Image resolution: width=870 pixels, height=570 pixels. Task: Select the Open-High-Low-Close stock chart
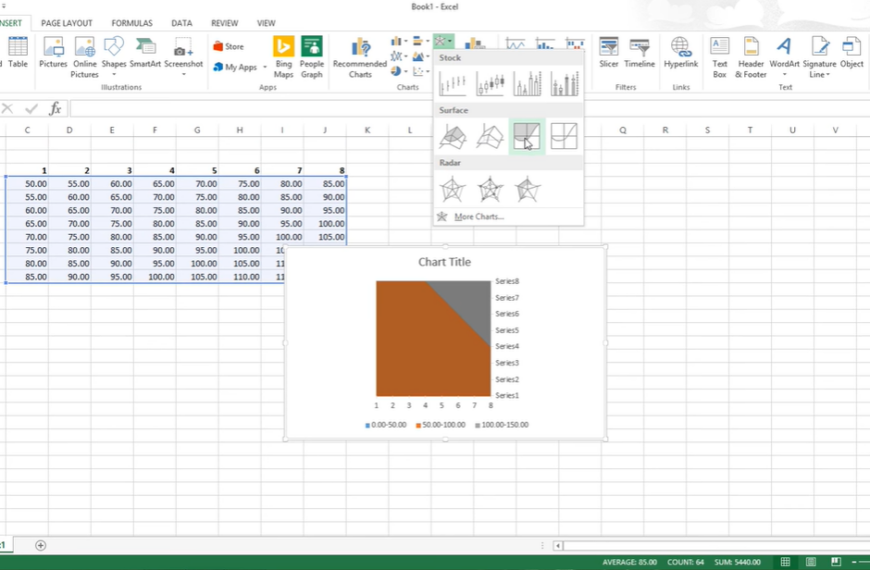(x=490, y=83)
